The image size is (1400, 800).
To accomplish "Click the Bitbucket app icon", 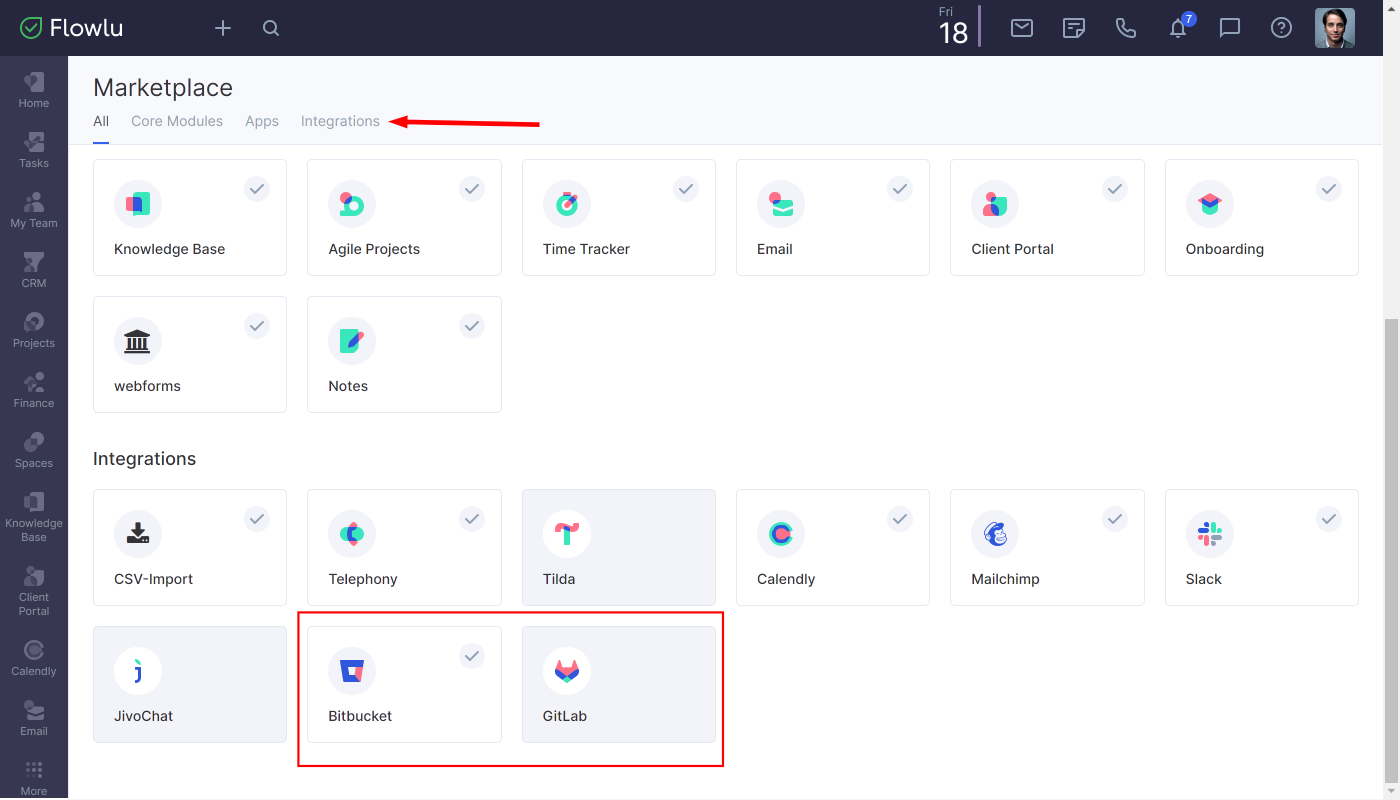I will pos(352,670).
